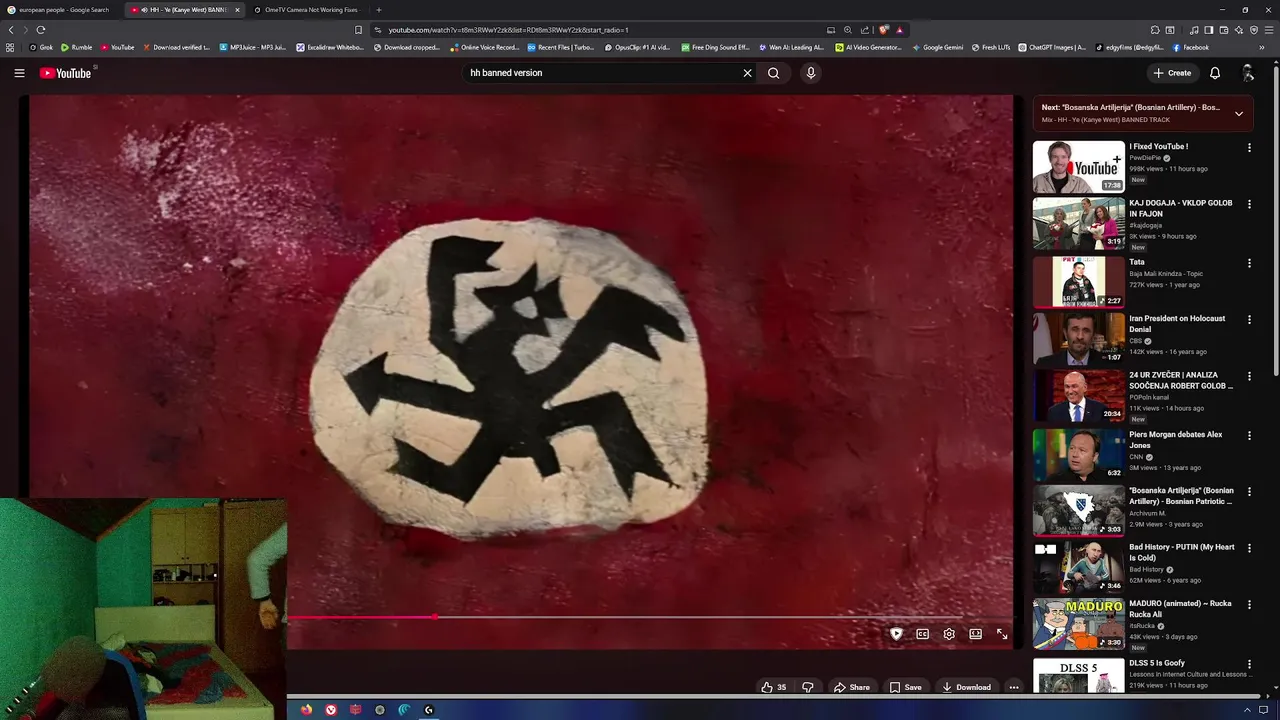This screenshot has height=720, width=1280.
Task: Open video player settings gear
Action: tap(949, 634)
